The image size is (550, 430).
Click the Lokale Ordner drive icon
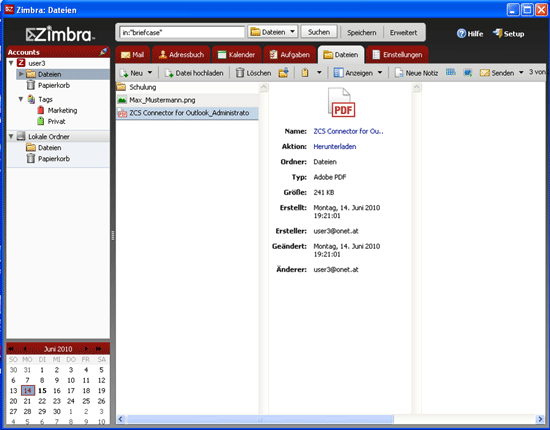pyautogui.click(x=21, y=136)
